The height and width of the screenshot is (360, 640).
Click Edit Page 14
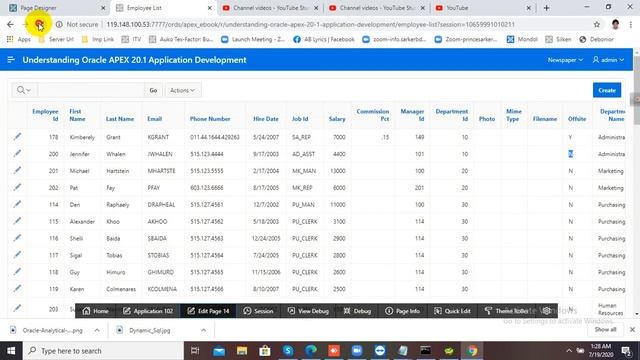point(208,311)
